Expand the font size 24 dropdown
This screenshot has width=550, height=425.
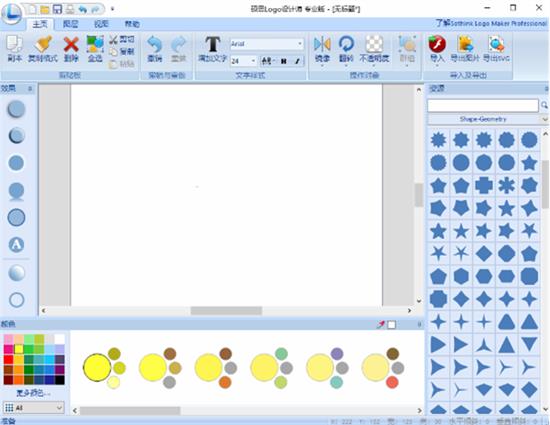243,61
